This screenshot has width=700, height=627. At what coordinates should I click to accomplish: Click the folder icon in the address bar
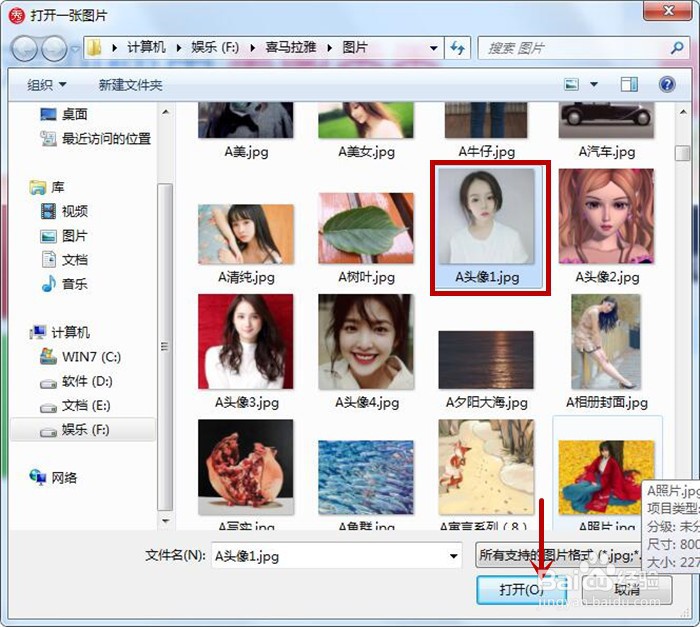point(94,47)
